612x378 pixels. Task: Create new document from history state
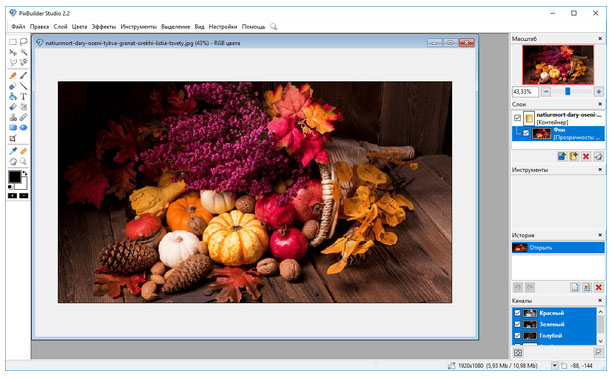[575, 288]
